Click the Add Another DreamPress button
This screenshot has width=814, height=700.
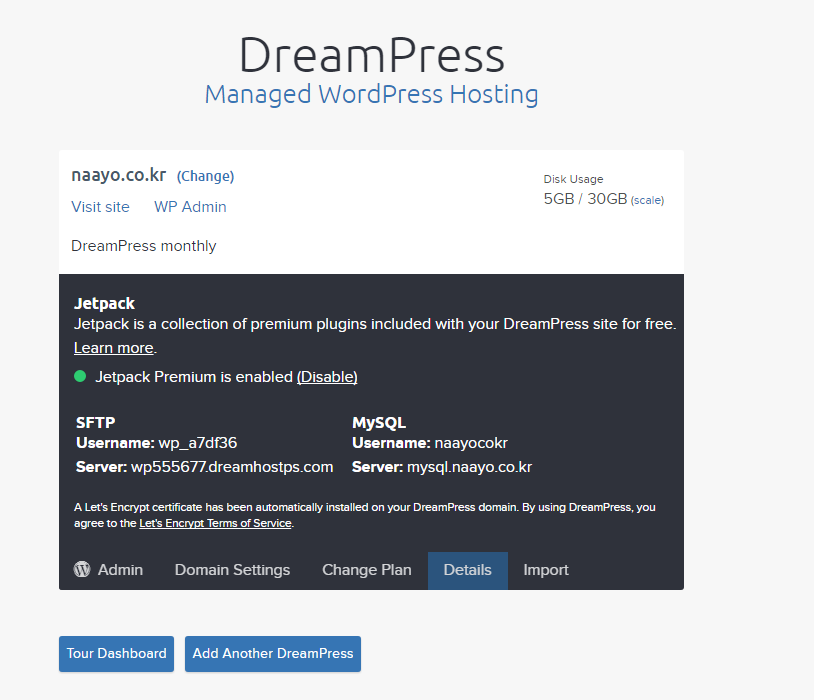(x=272, y=654)
